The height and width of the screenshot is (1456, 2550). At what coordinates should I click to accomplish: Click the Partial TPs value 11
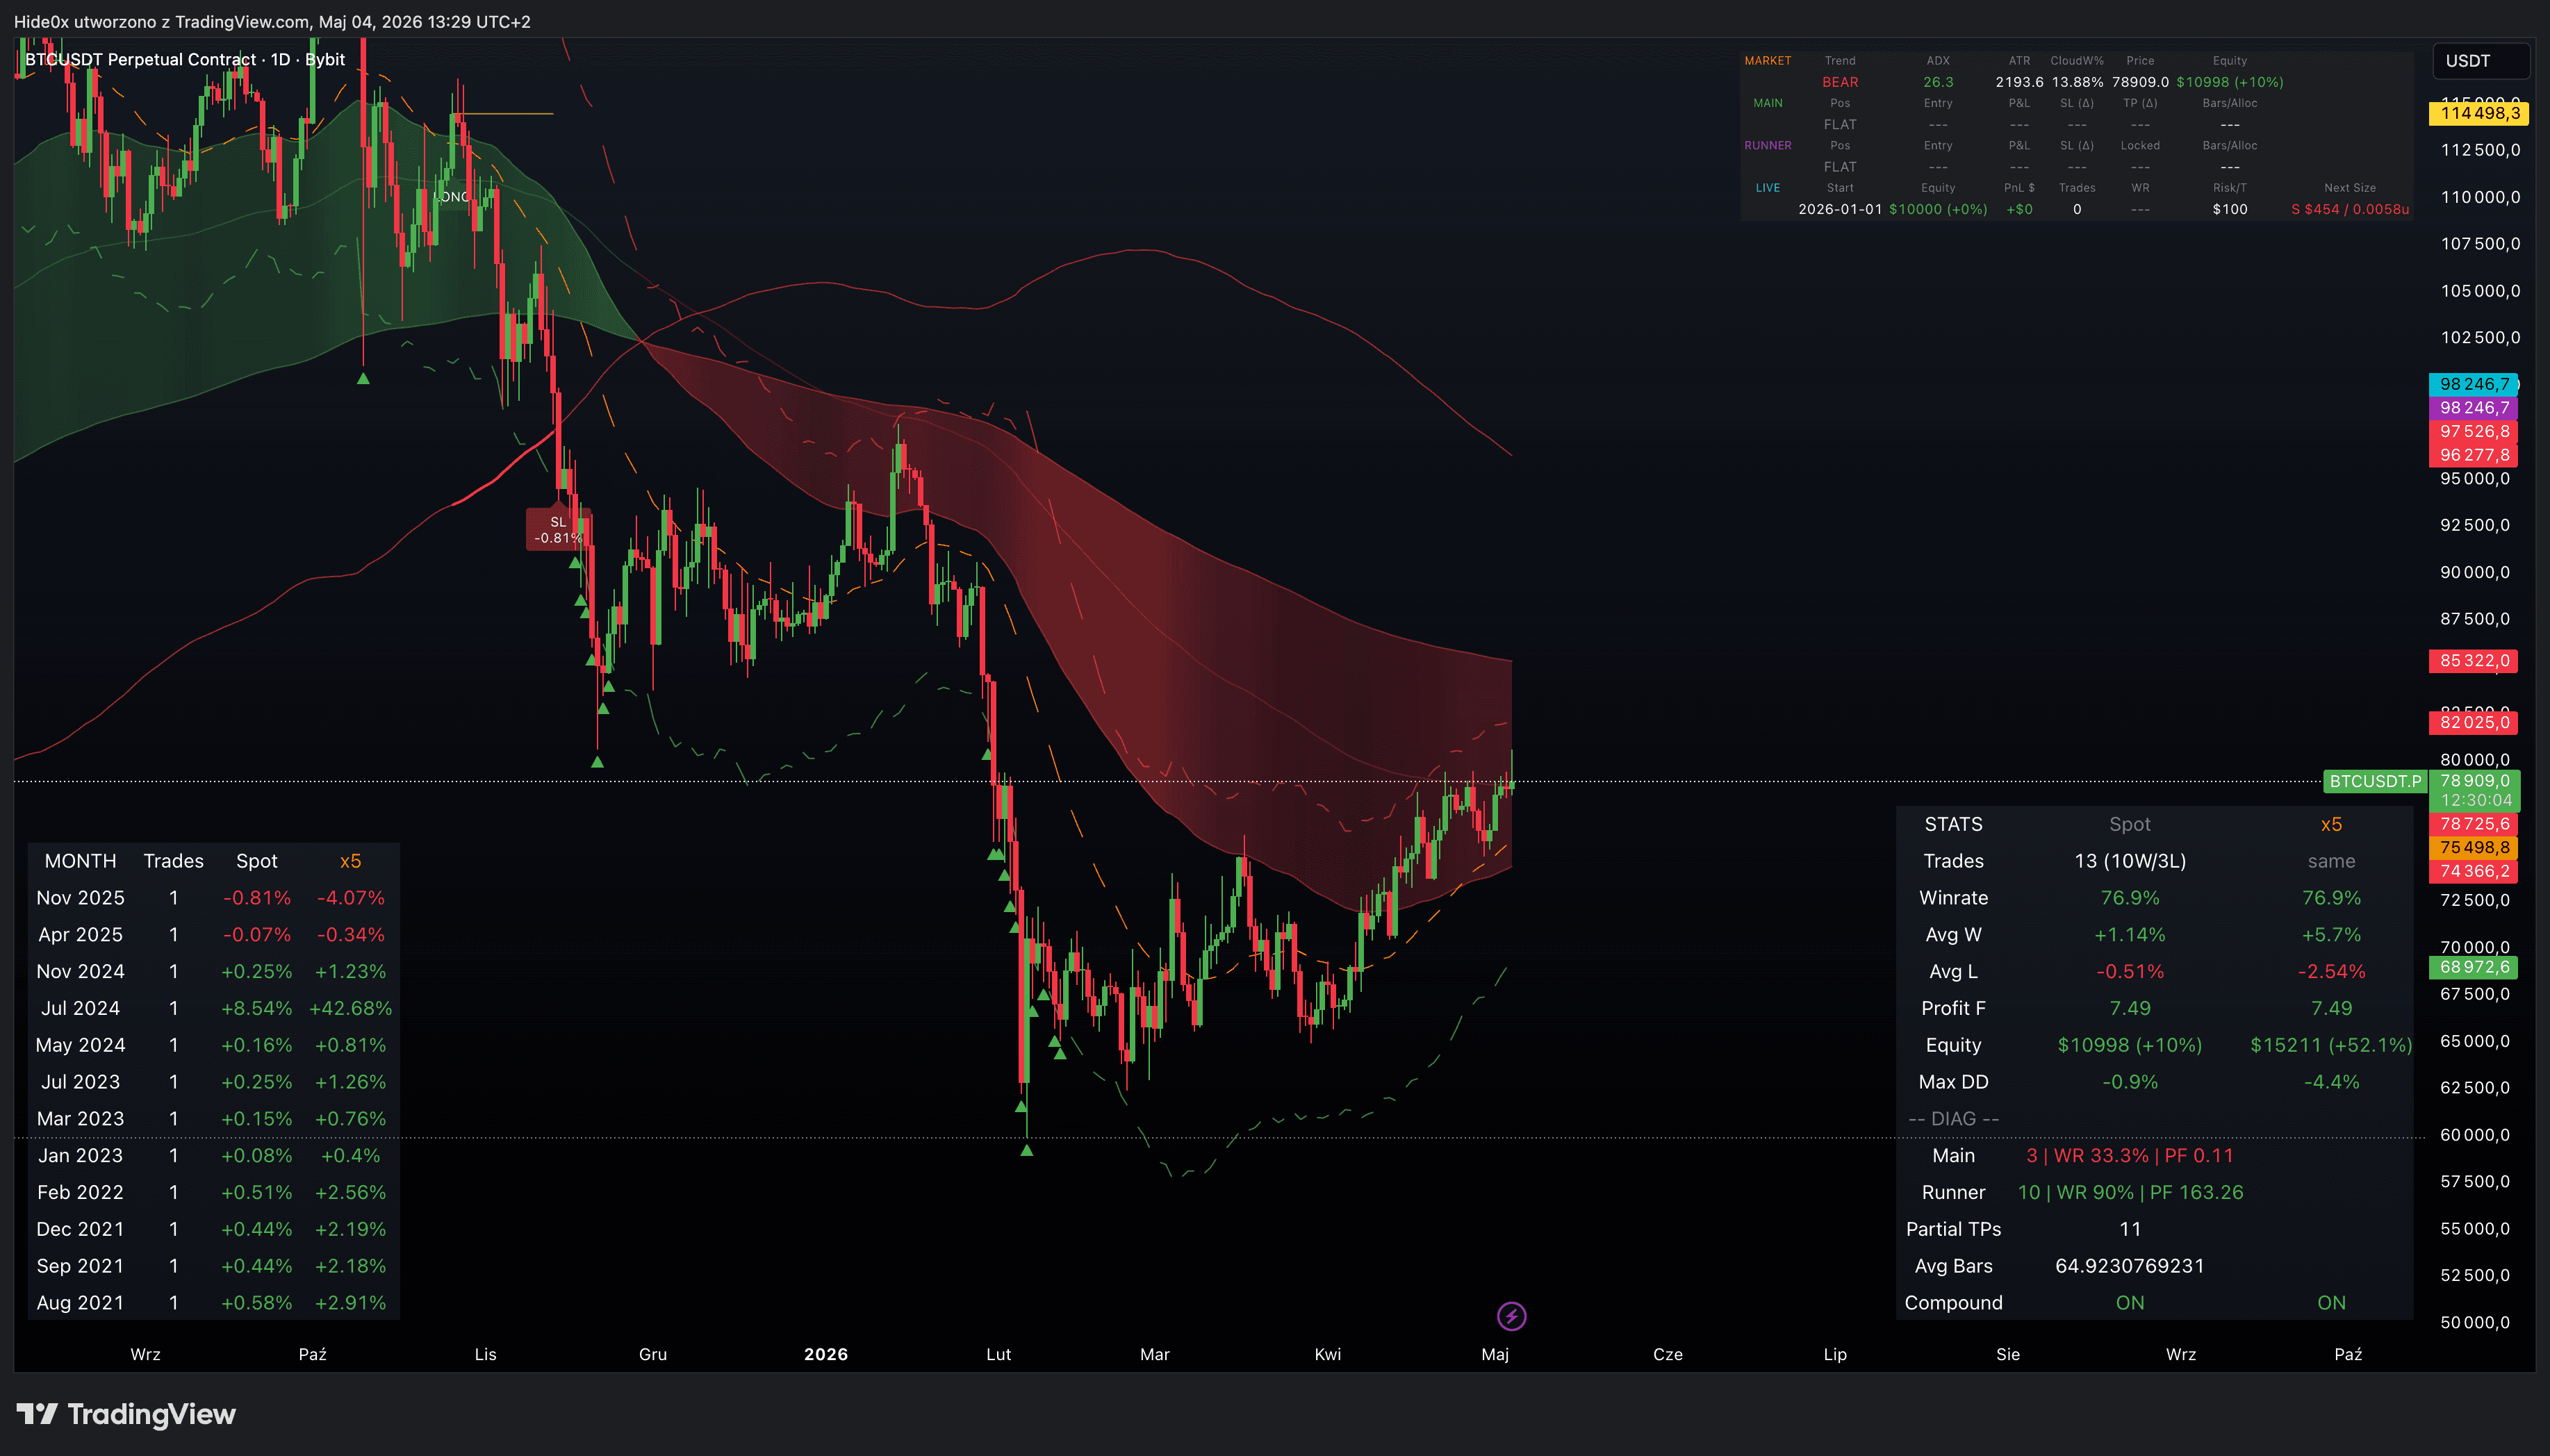pos(2130,1229)
